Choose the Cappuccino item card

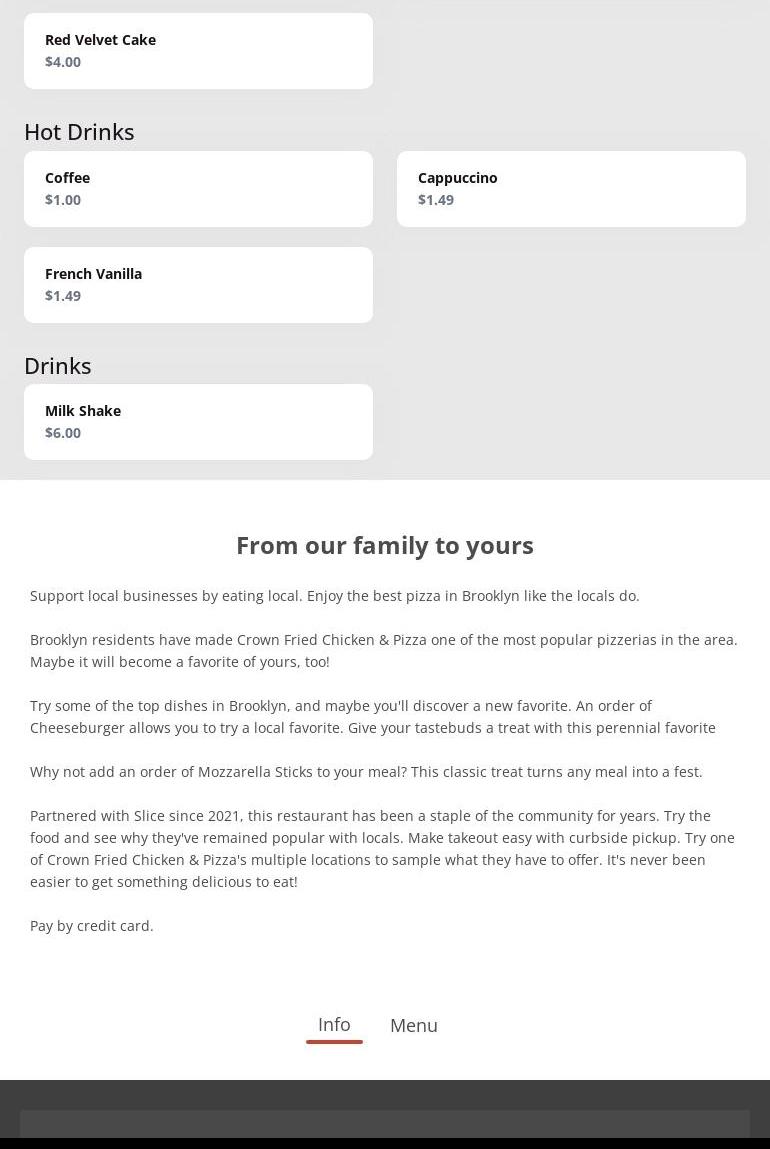tap(571, 188)
